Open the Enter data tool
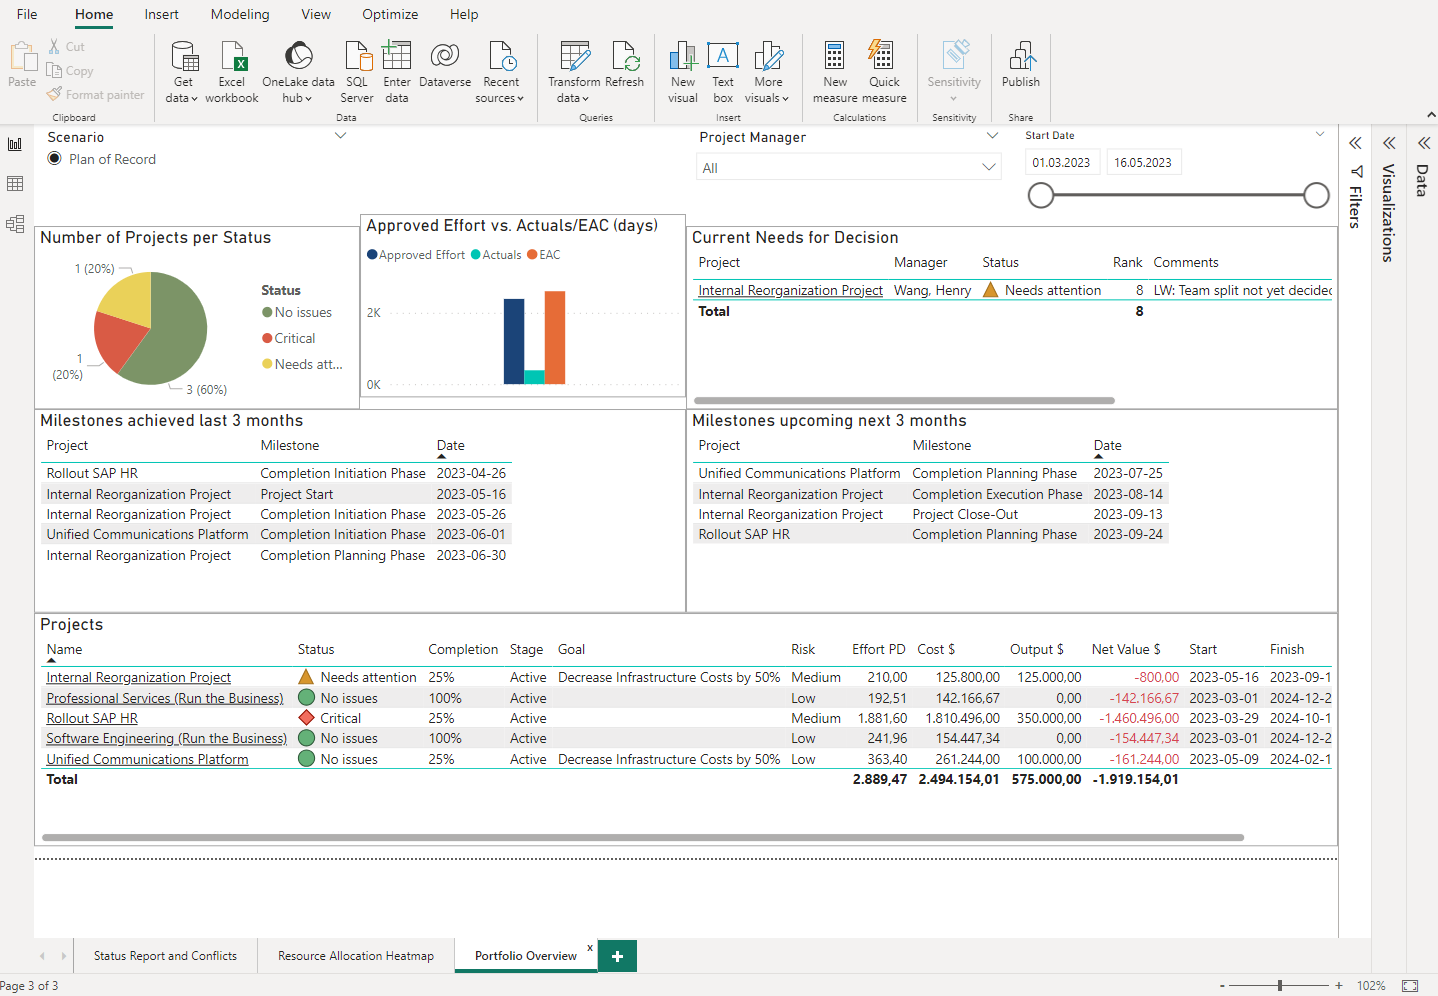The image size is (1438, 996). (x=397, y=71)
